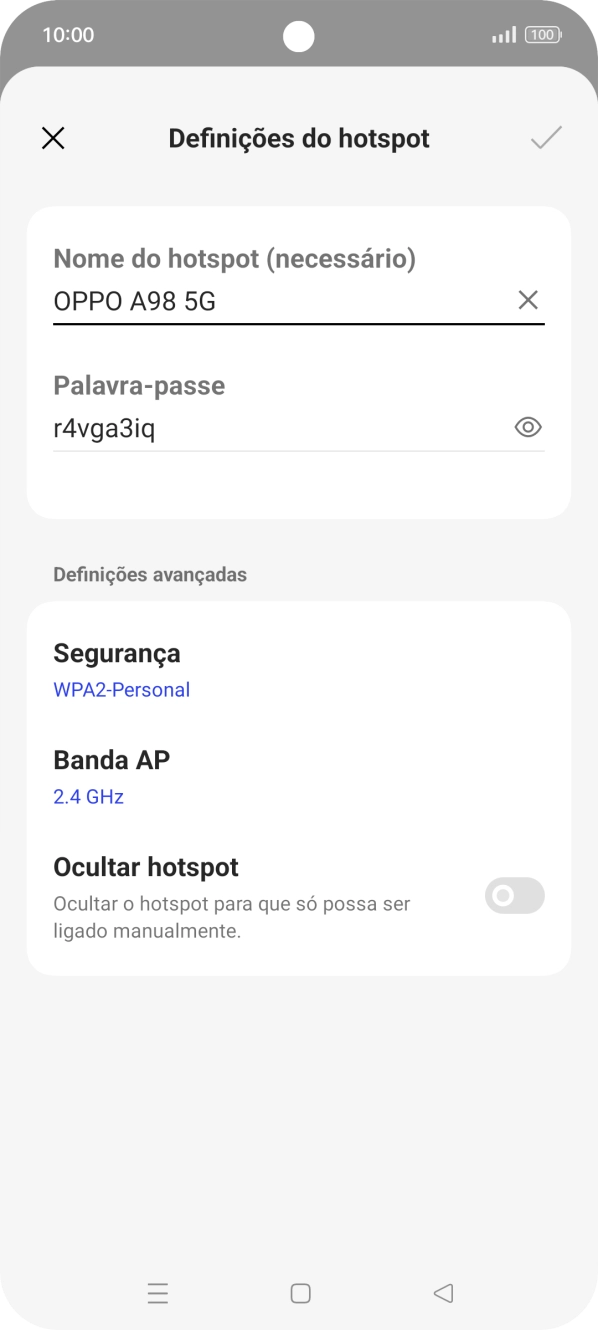The width and height of the screenshot is (598, 1330).
Task: Select the 2.4 GHz band link
Action: (x=88, y=796)
